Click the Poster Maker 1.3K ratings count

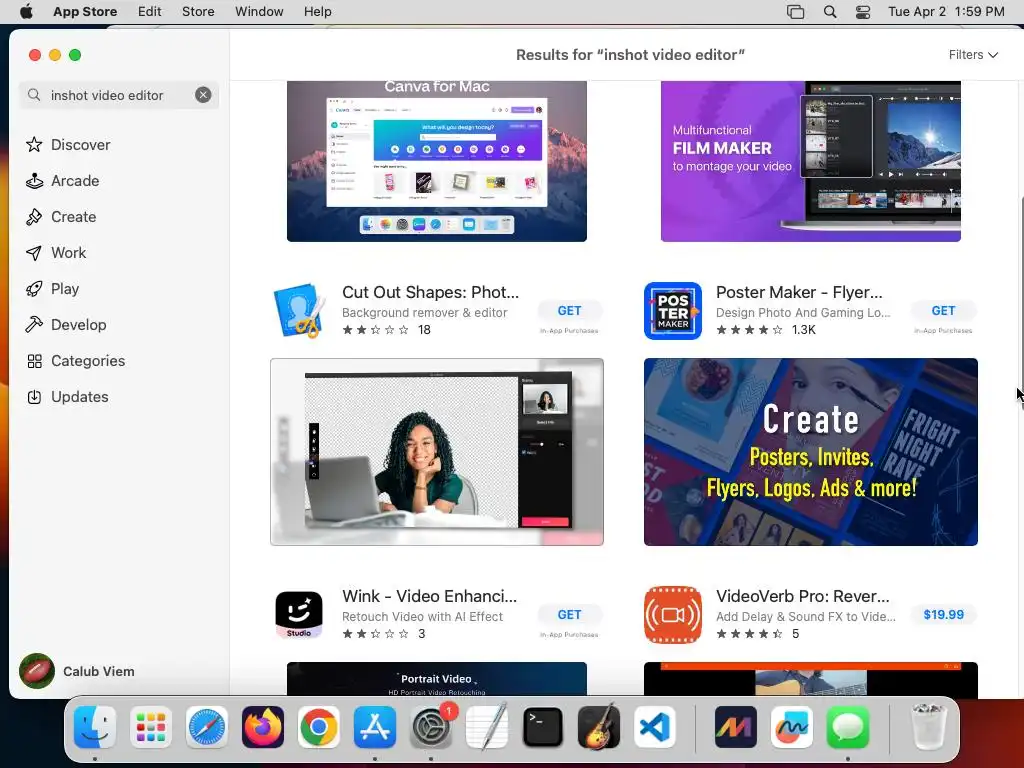803,330
